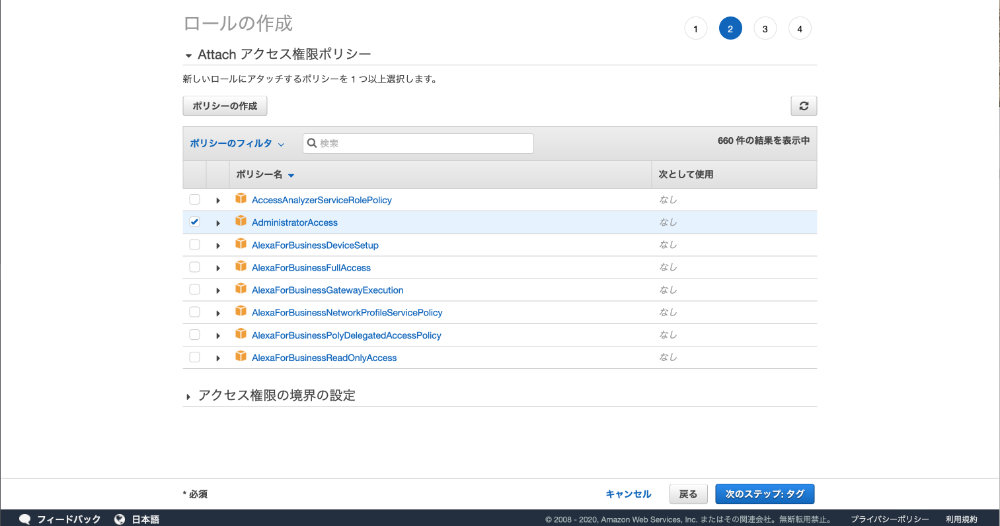Expand the AlexaForBusinessGatewayExecution row details
The width and height of the screenshot is (1000, 526).
click(x=218, y=291)
